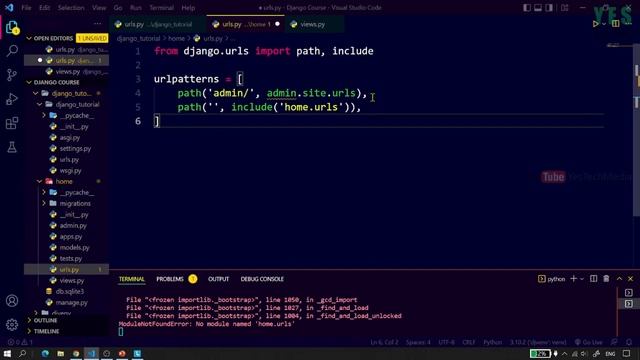This screenshot has width=640, height=360.
Task: Open the Run and Debug view
Action: click(12, 99)
